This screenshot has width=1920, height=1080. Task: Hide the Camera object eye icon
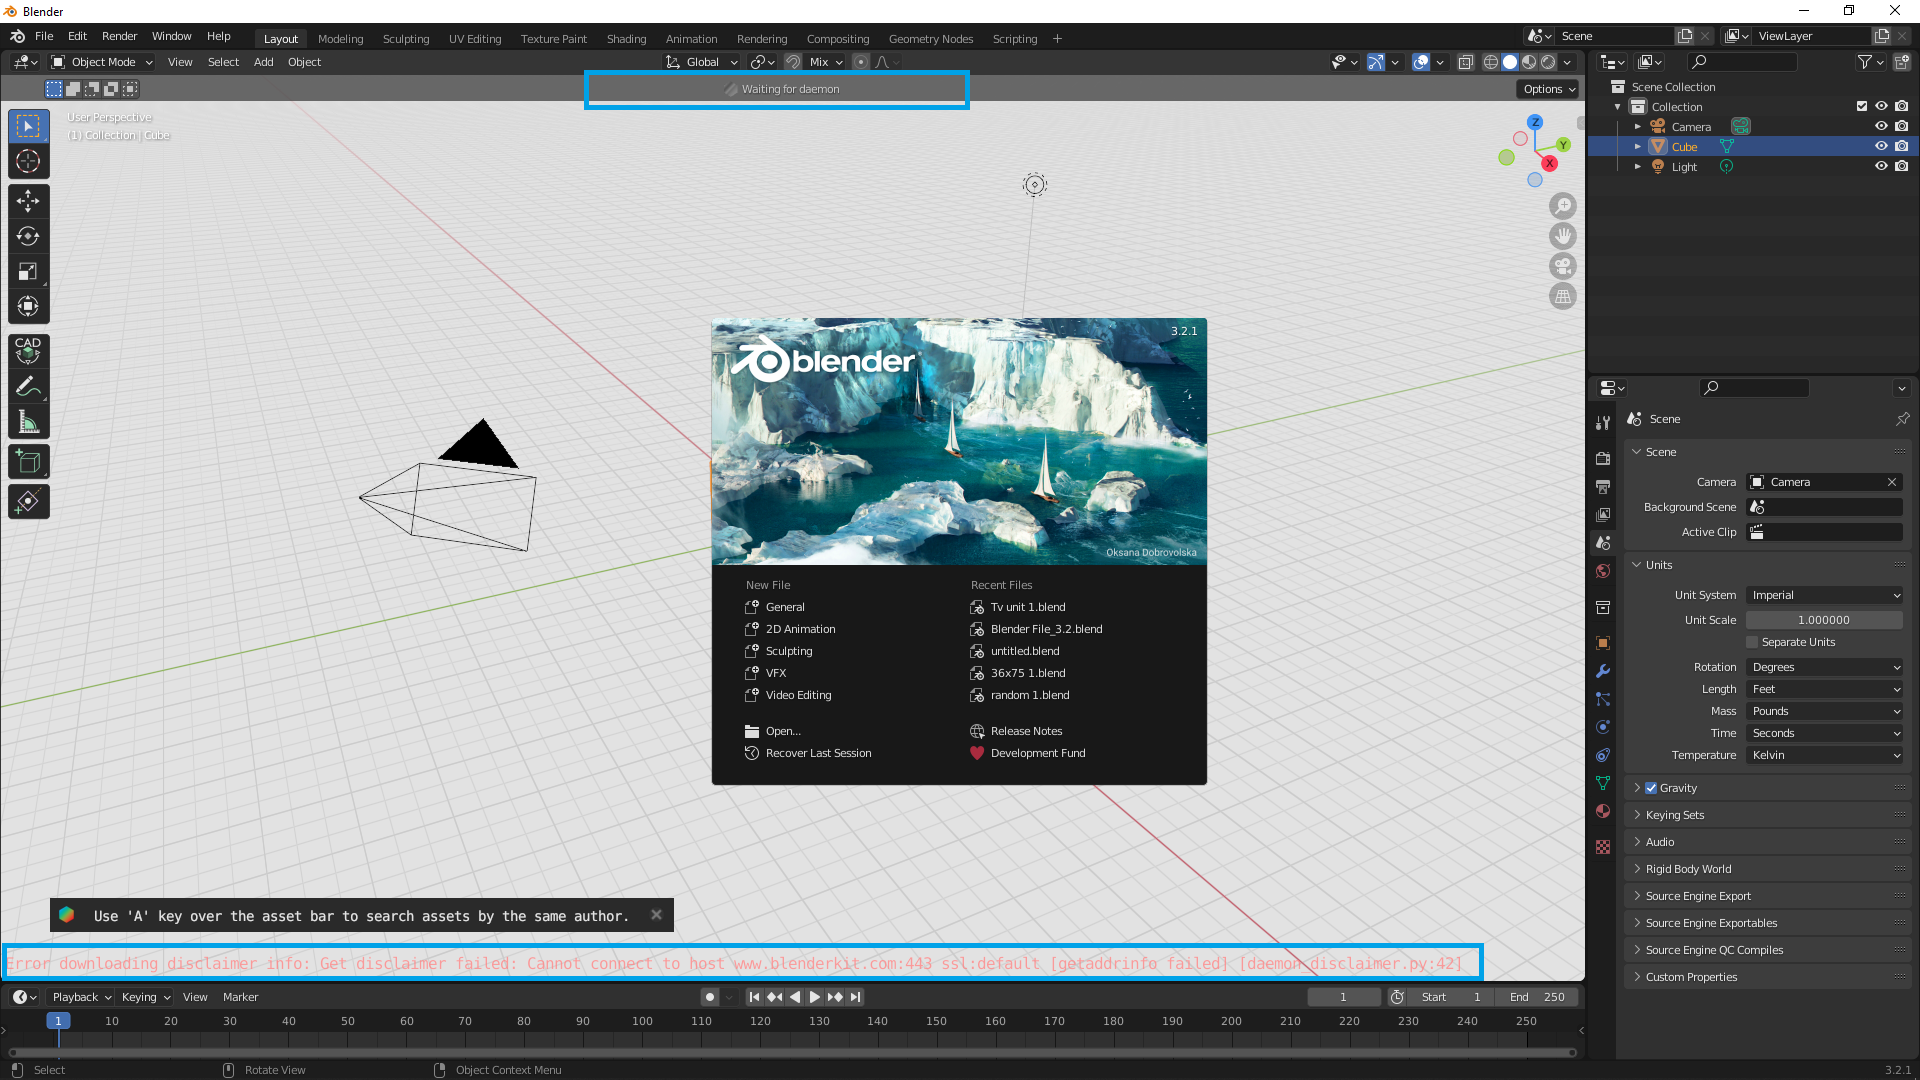point(1881,126)
